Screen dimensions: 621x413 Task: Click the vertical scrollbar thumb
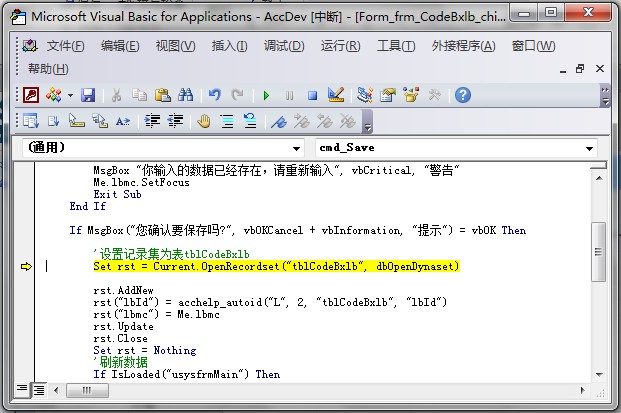coord(598,252)
